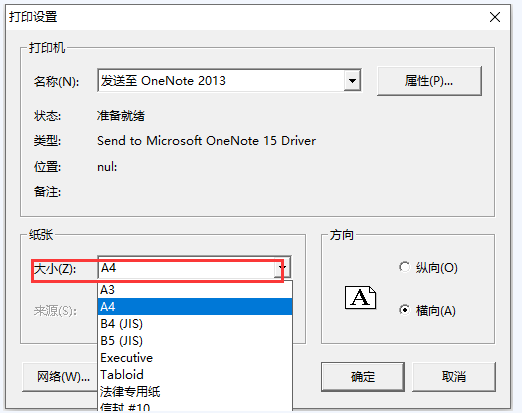The height and width of the screenshot is (413, 522).
Task: Cancel the dialog with 取消
Action: point(454,377)
